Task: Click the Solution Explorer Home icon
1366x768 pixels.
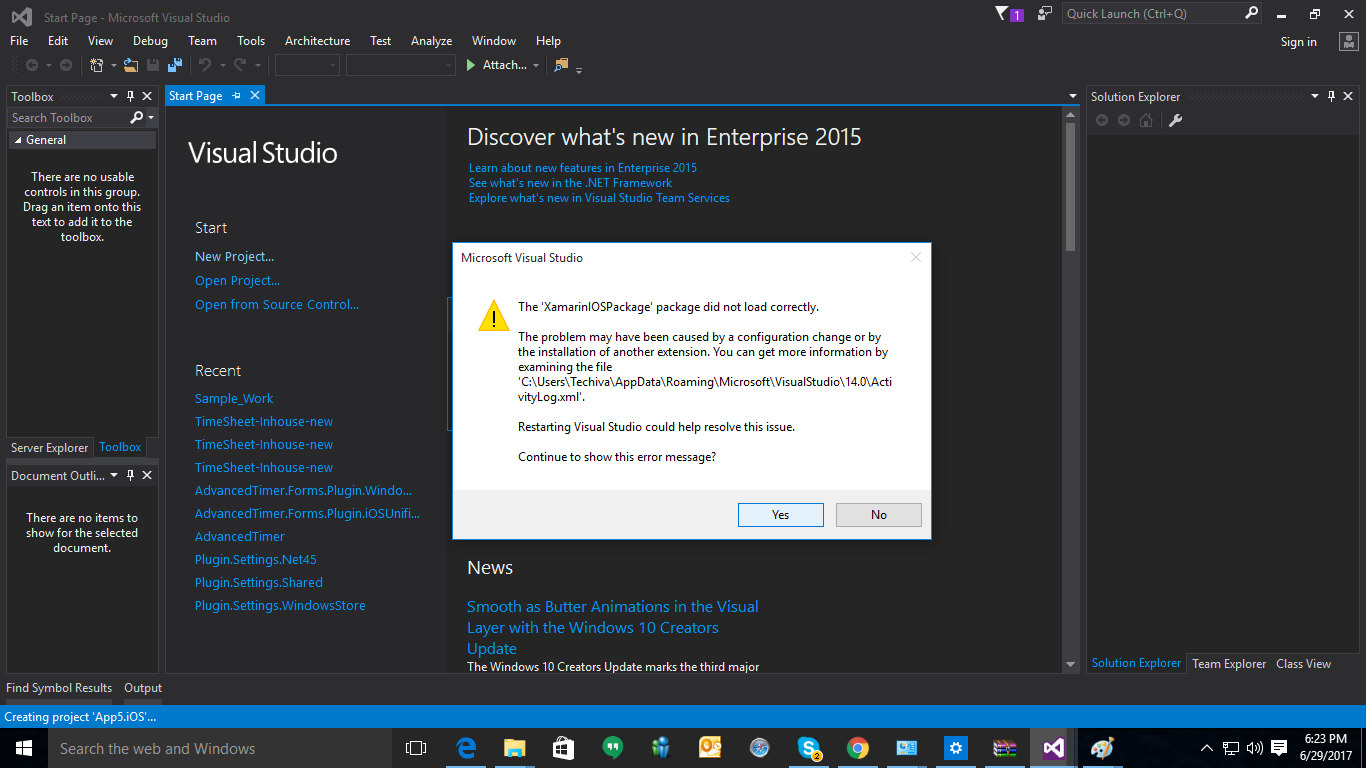Action: [1146, 120]
